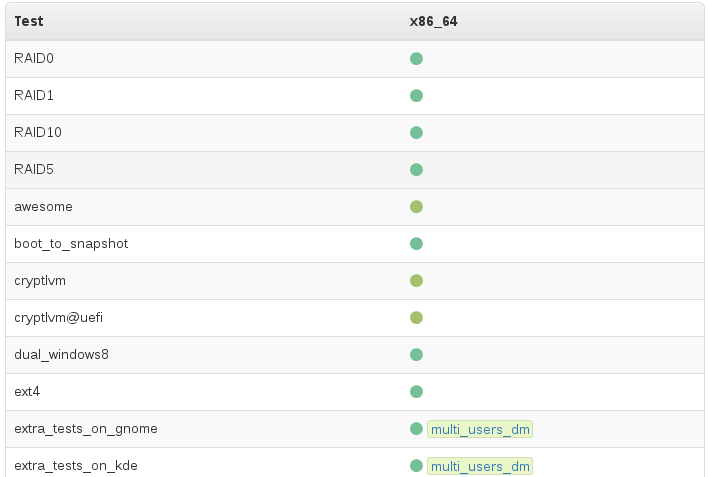Select the RAID10 test name
Image resolution: width=709 pixels, height=477 pixels.
click(38, 132)
